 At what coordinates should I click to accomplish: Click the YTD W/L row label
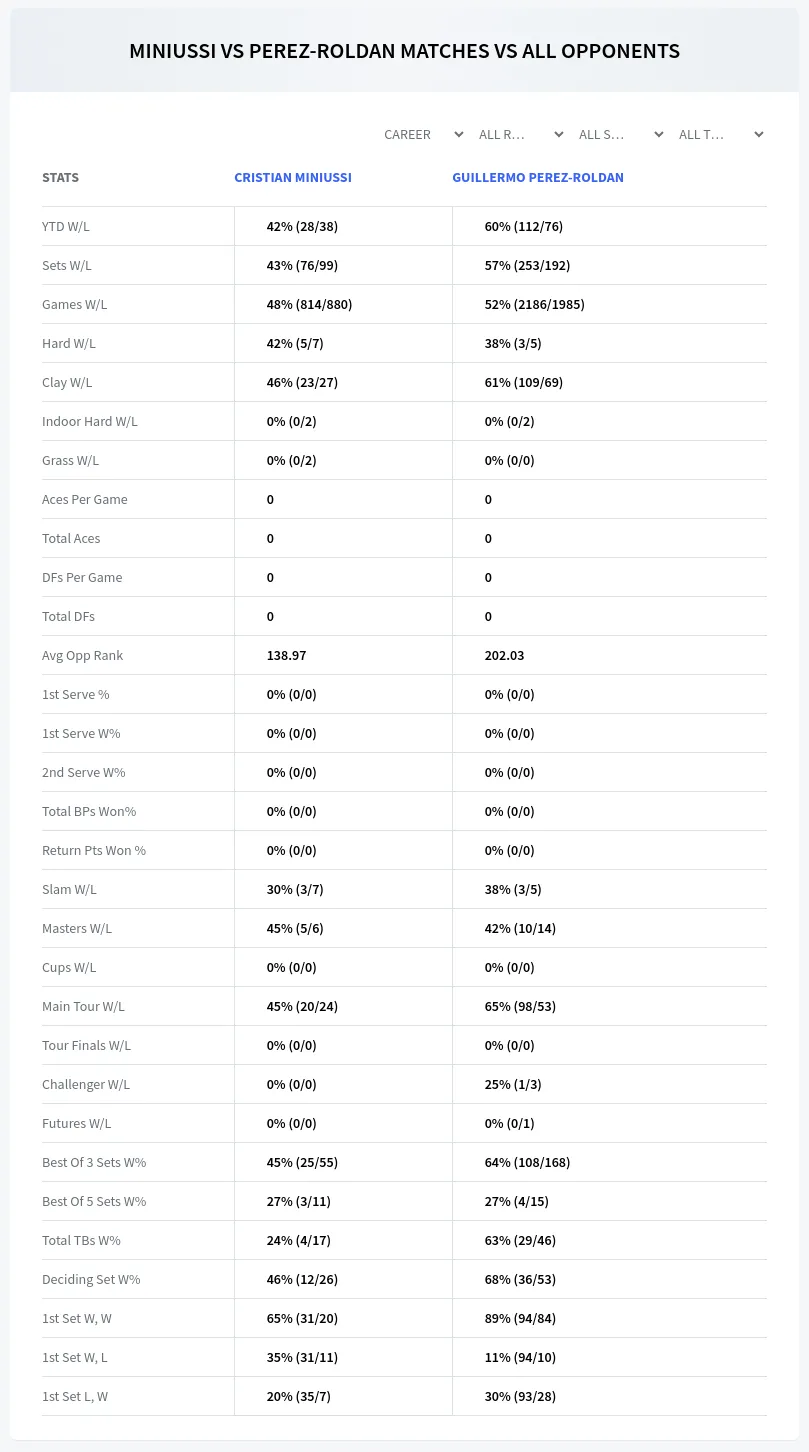tap(66, 226)
